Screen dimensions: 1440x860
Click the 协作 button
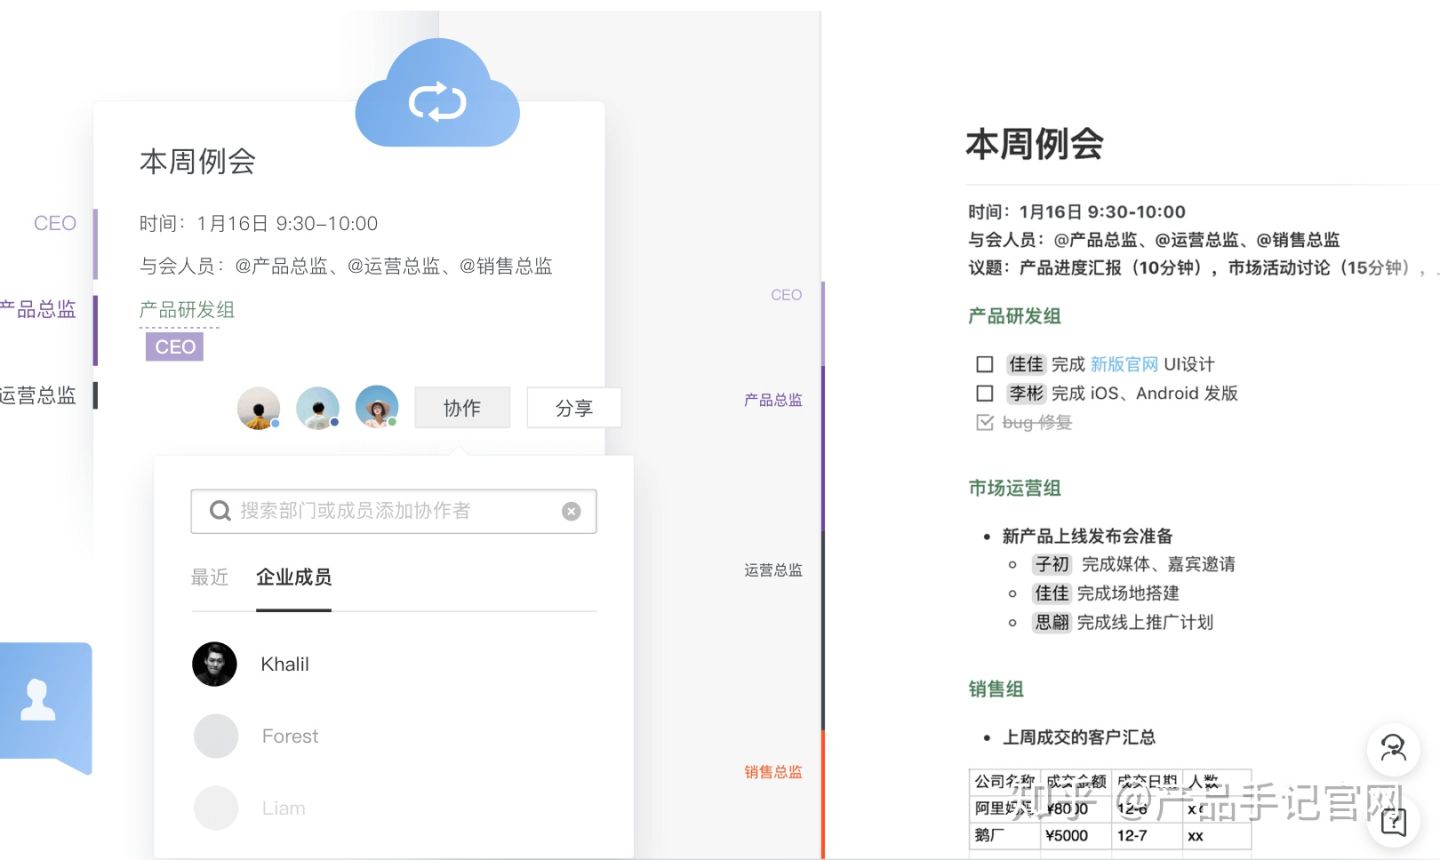tap(462, 407)
